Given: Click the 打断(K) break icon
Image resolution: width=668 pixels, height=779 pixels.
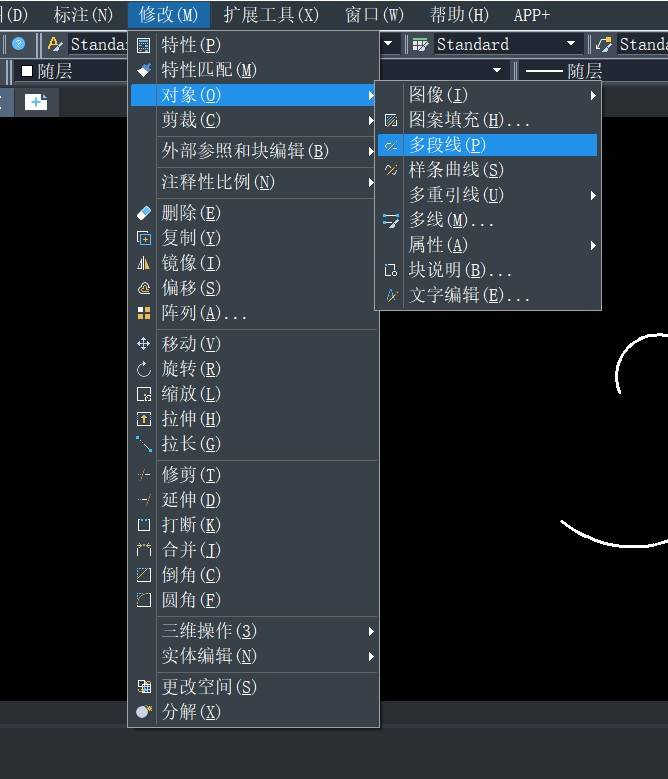Looking at the screenshot, I should click(144, 525).
